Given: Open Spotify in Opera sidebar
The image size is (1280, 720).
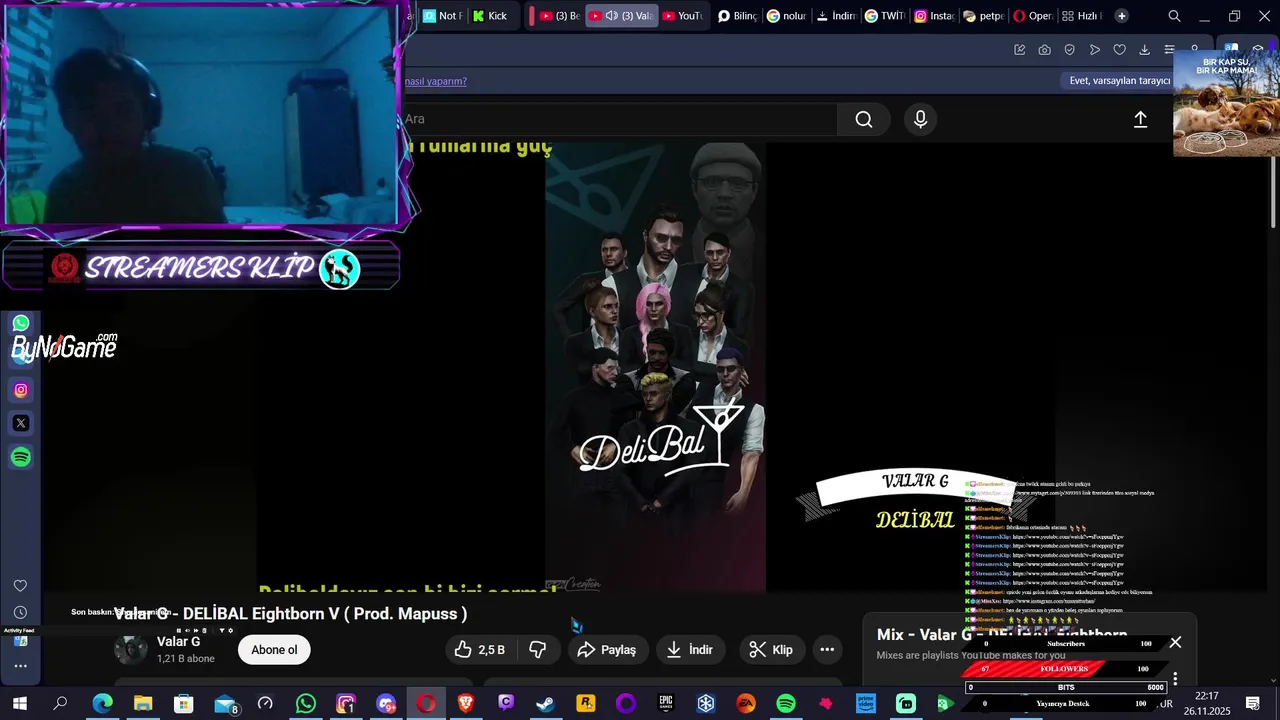Looking at the screenshot, I should 21,457.
